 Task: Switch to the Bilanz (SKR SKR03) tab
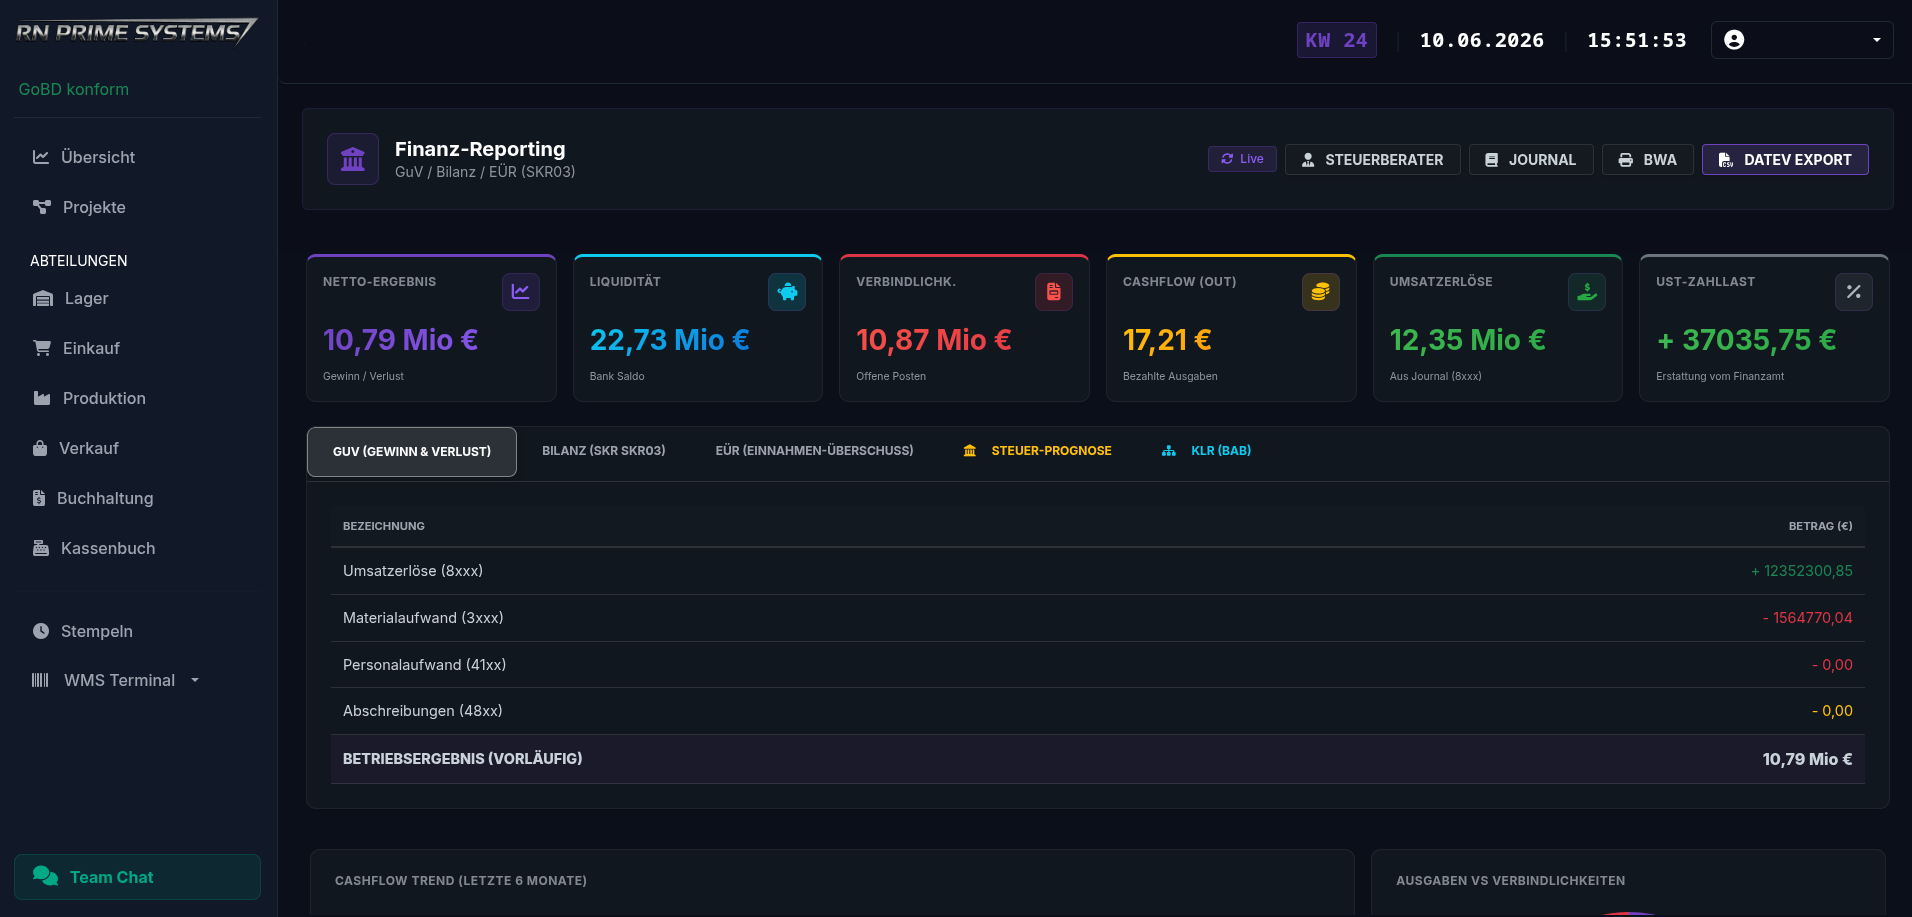point(604,451)
